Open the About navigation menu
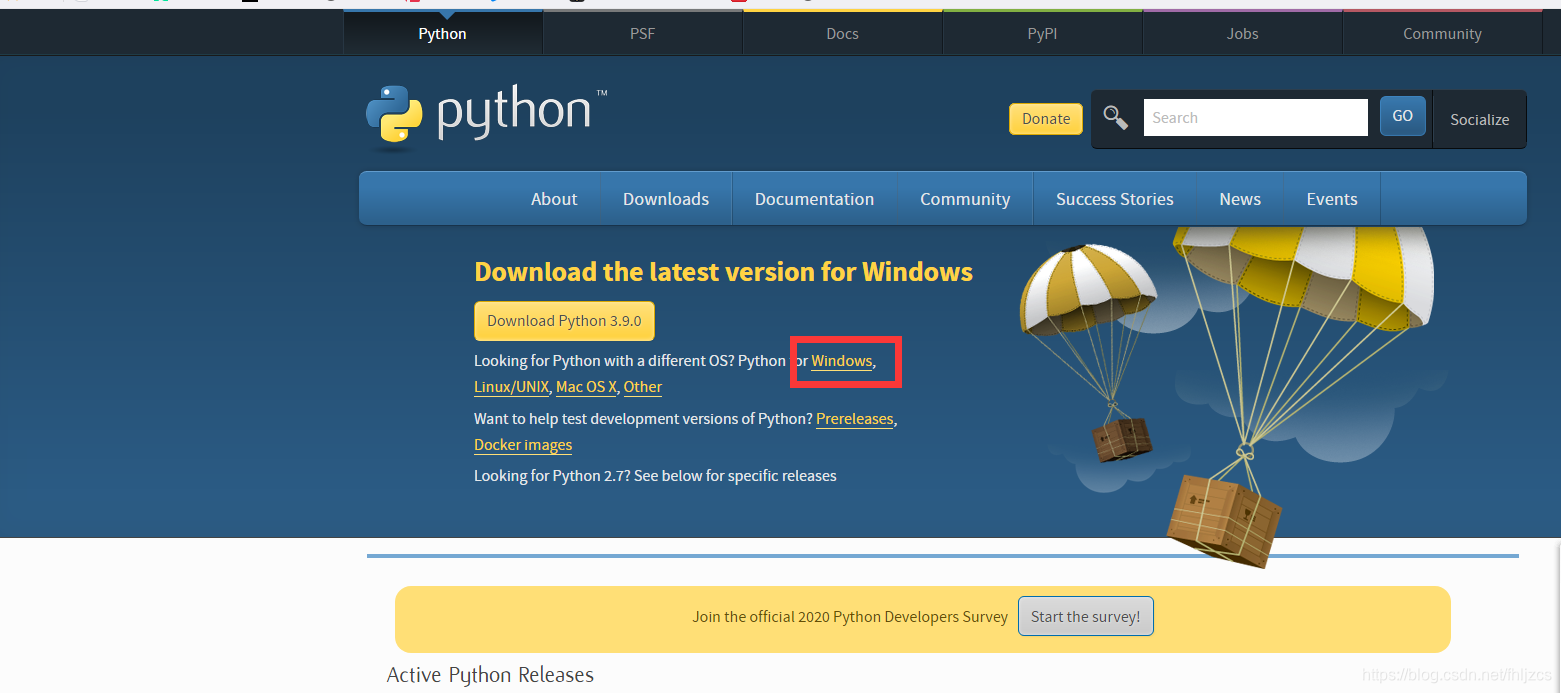Image resolution: width=1561 pixels, height=693 pixels. pyautogui.click(x=554, y=199)
